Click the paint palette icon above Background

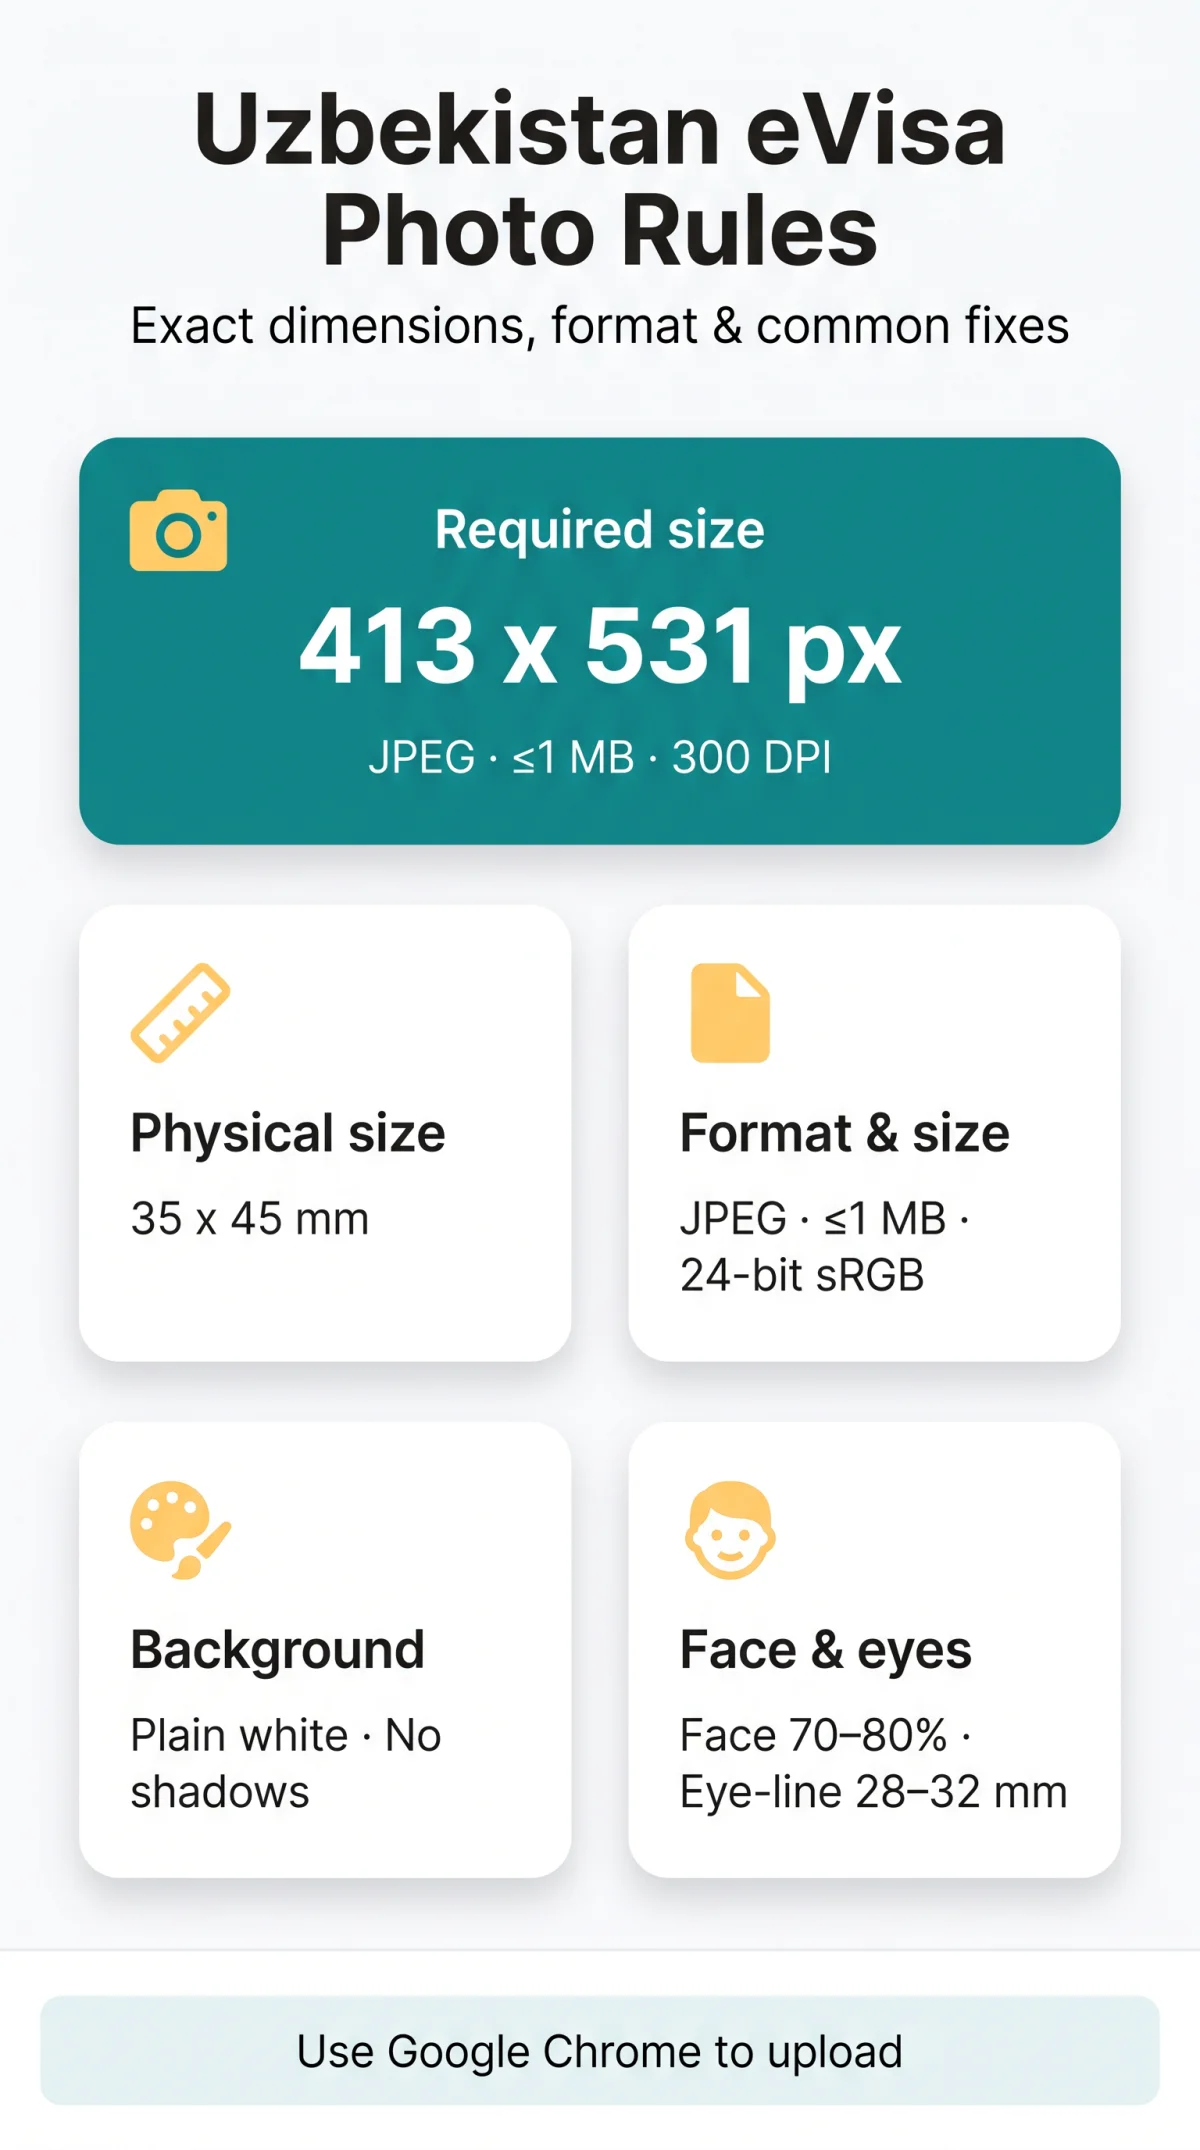[180, 1530]
